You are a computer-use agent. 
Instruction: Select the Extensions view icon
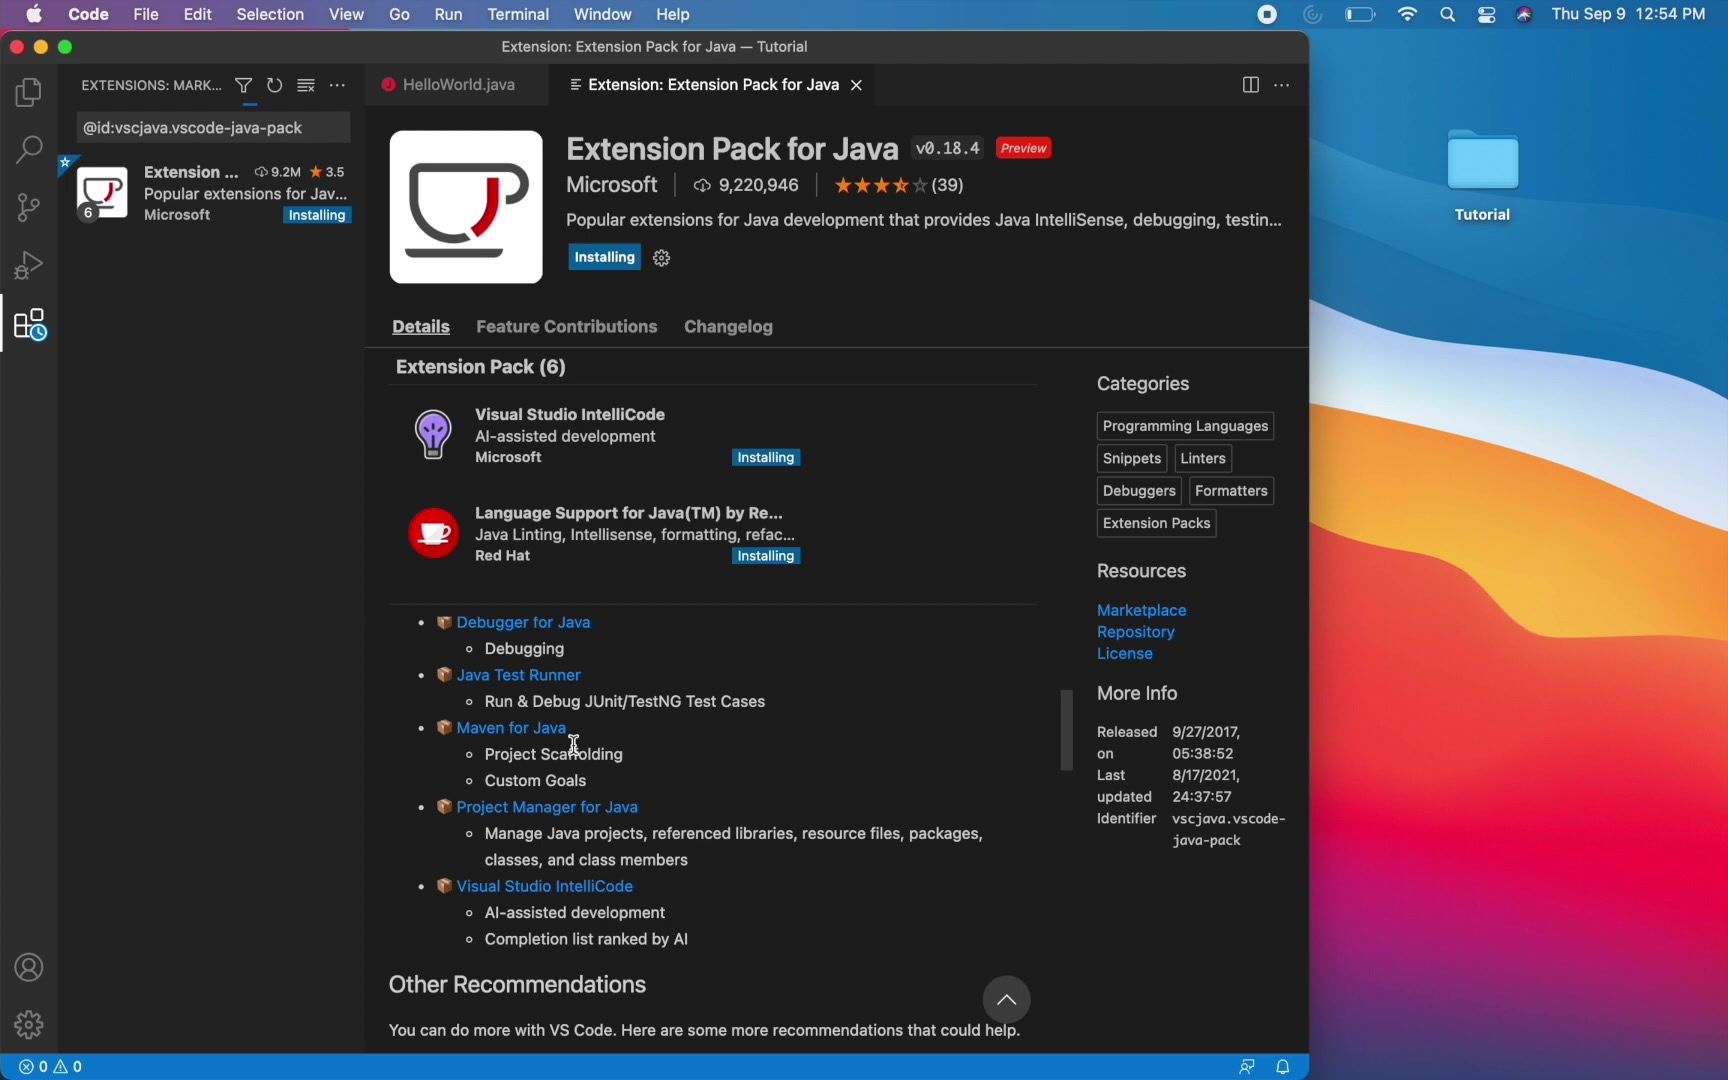pyautogui.click(x=28, y=324)
